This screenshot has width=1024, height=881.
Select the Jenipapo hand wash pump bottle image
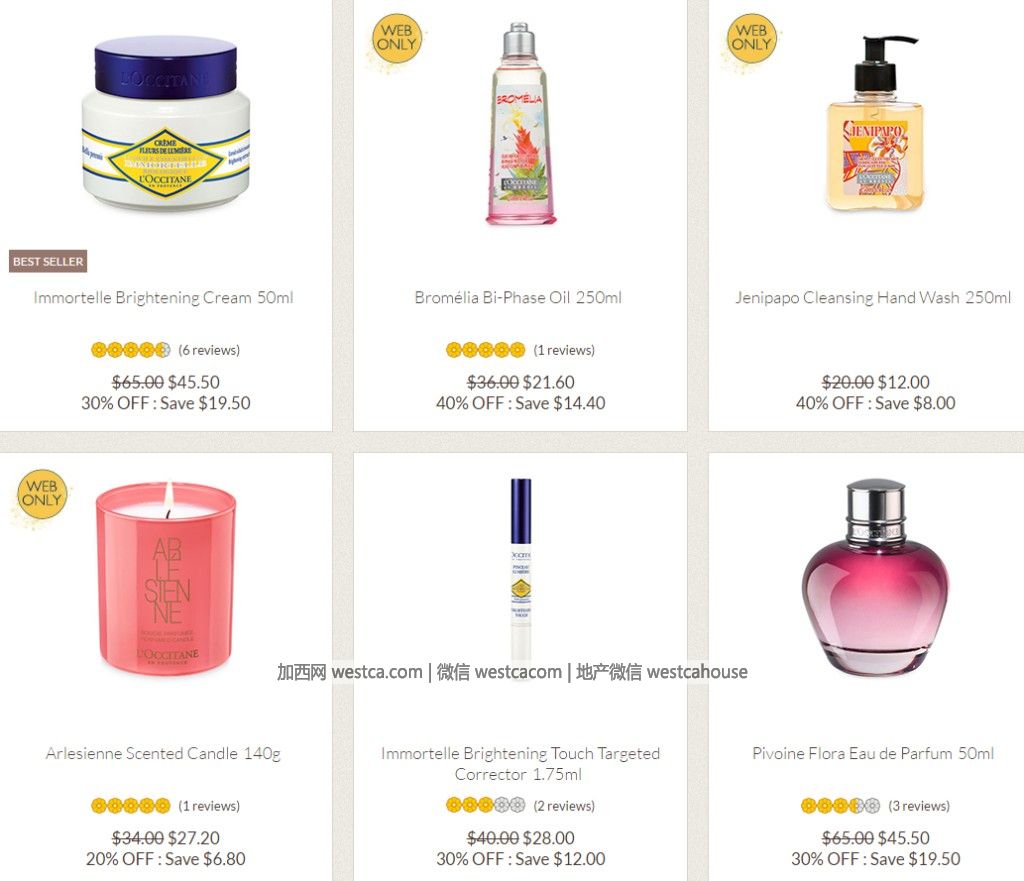(876, 123)
